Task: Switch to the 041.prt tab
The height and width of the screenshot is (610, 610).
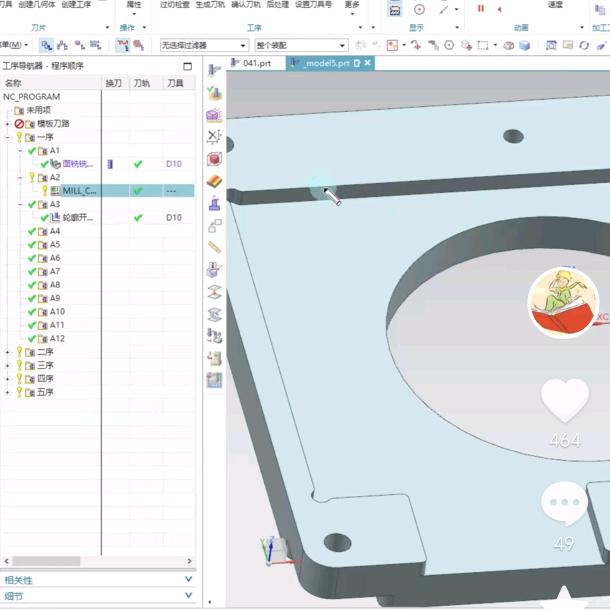Action: (x=255, y=63)
